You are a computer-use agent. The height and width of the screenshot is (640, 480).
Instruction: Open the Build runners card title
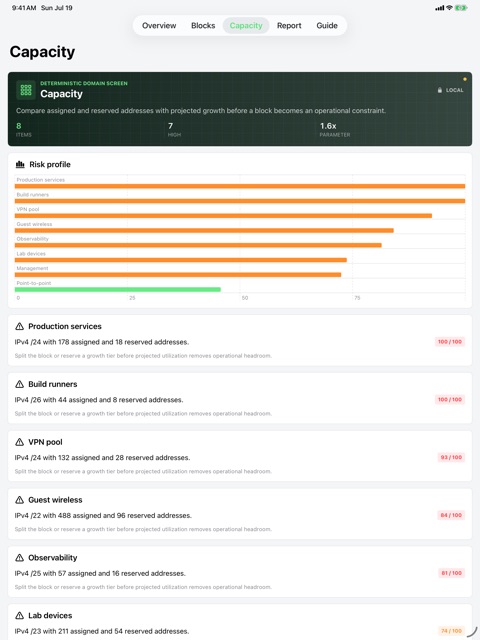tap(53, 384)
